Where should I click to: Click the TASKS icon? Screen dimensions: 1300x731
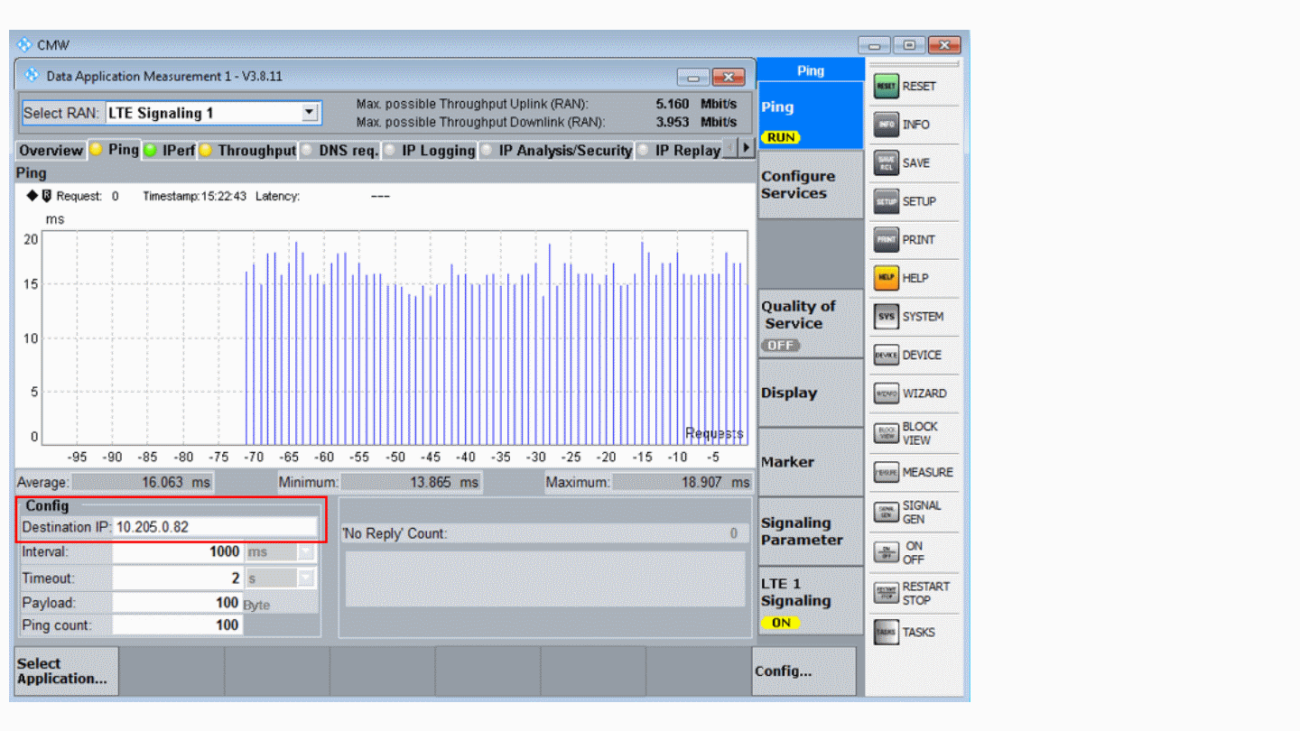[886, 632]
